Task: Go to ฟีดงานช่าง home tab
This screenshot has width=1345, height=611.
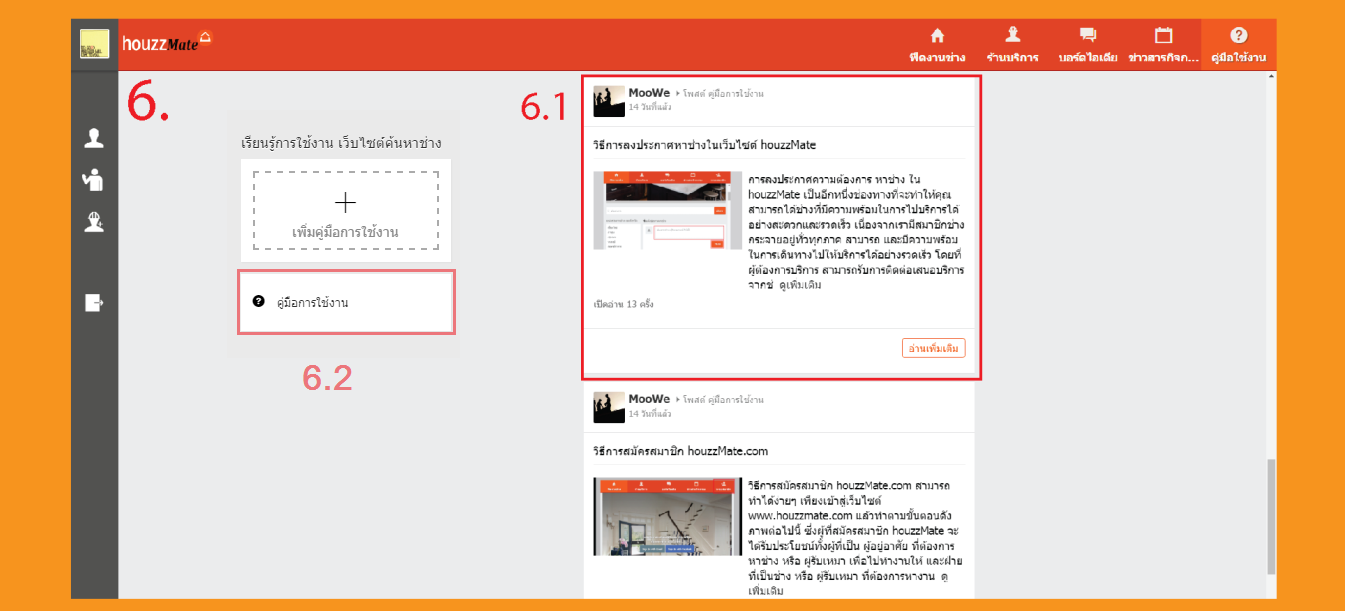Action: [937, 45]
